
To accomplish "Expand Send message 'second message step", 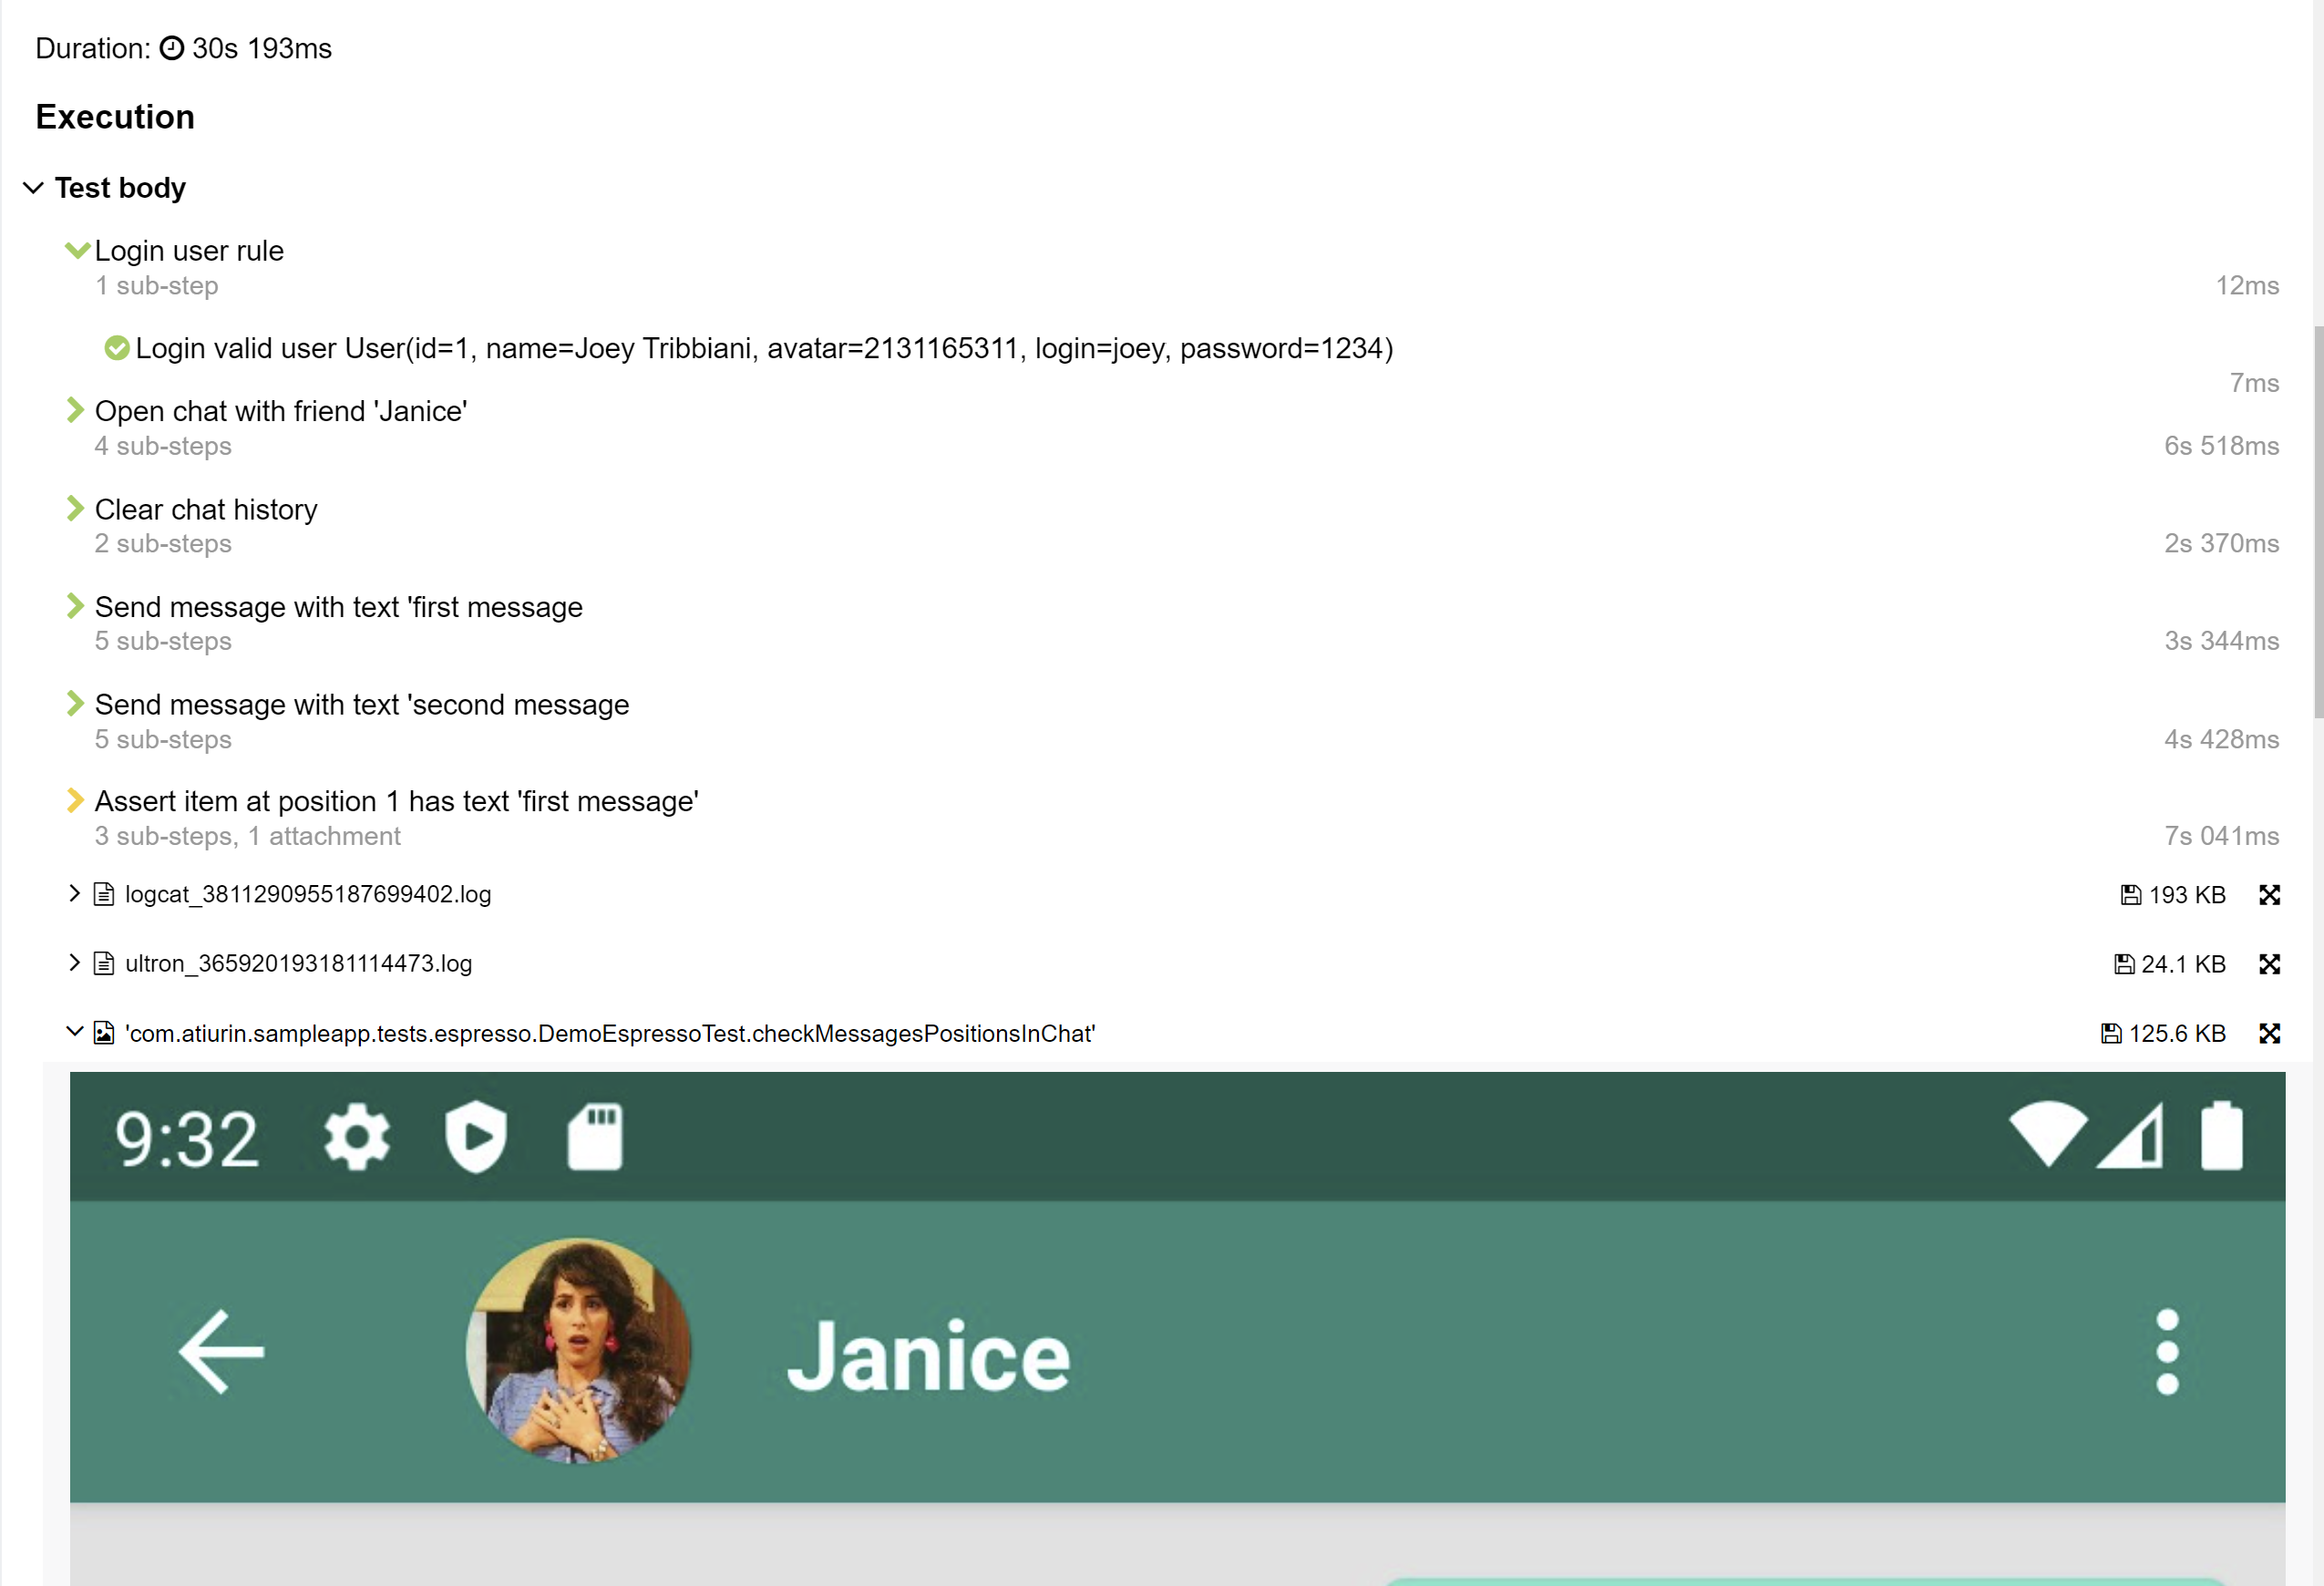I will coord(75,704).
